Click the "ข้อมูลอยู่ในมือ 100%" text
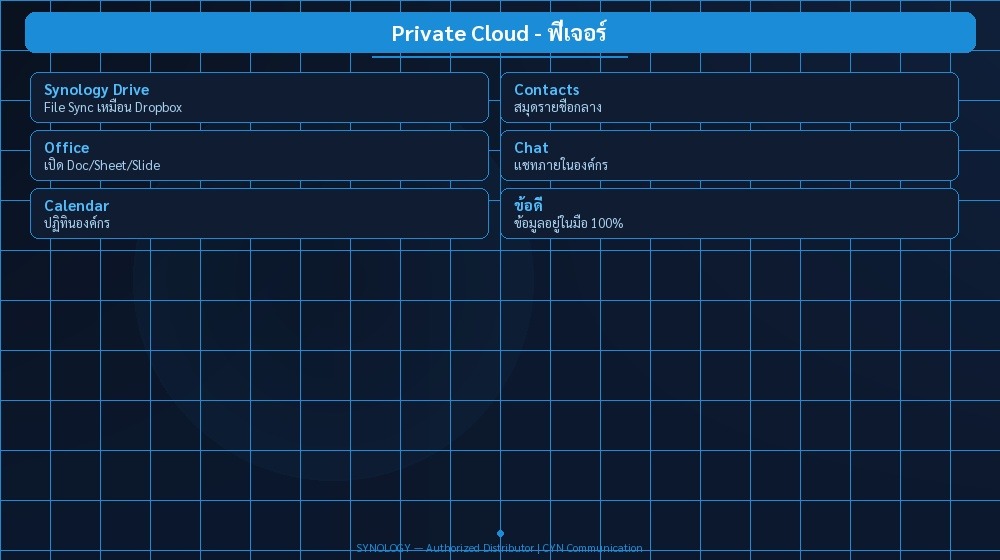 tap(568, 223)
